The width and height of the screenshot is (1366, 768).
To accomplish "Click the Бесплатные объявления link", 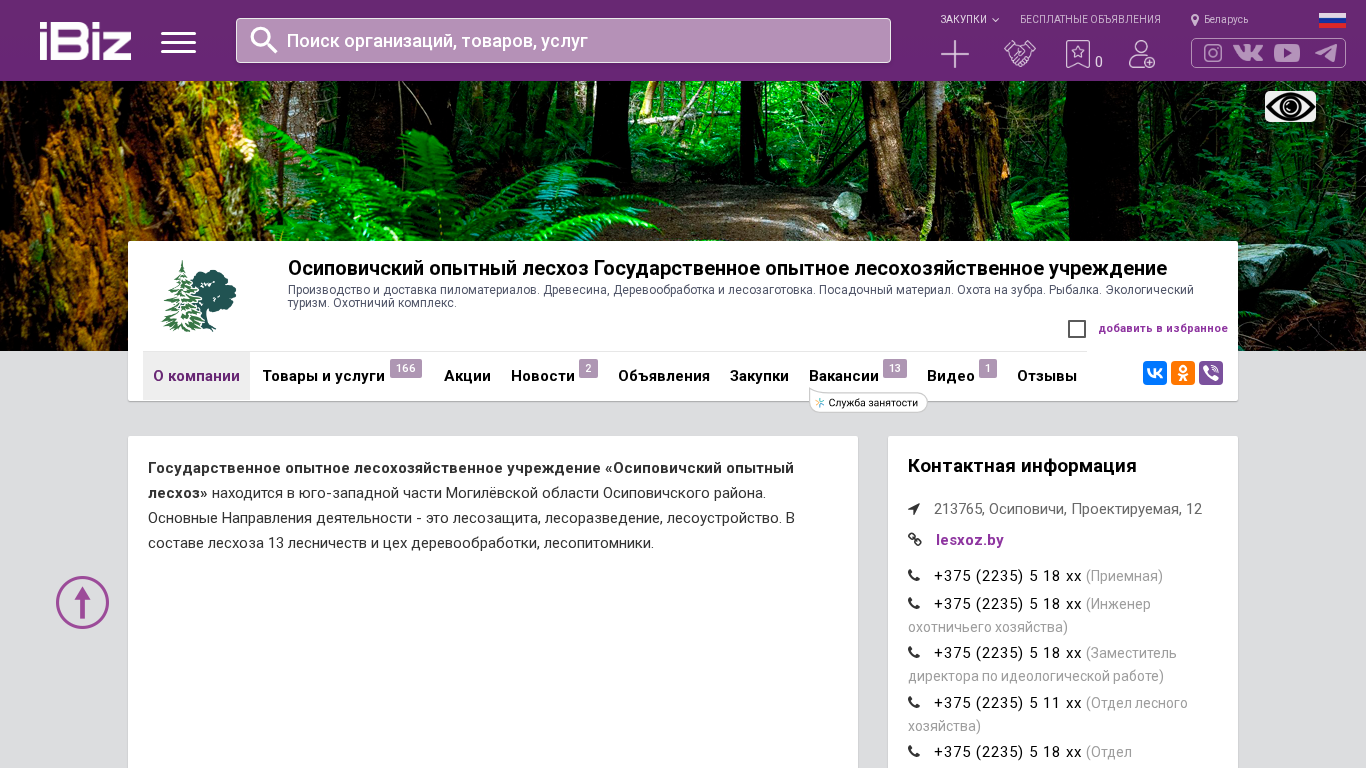I will 1090,20.
